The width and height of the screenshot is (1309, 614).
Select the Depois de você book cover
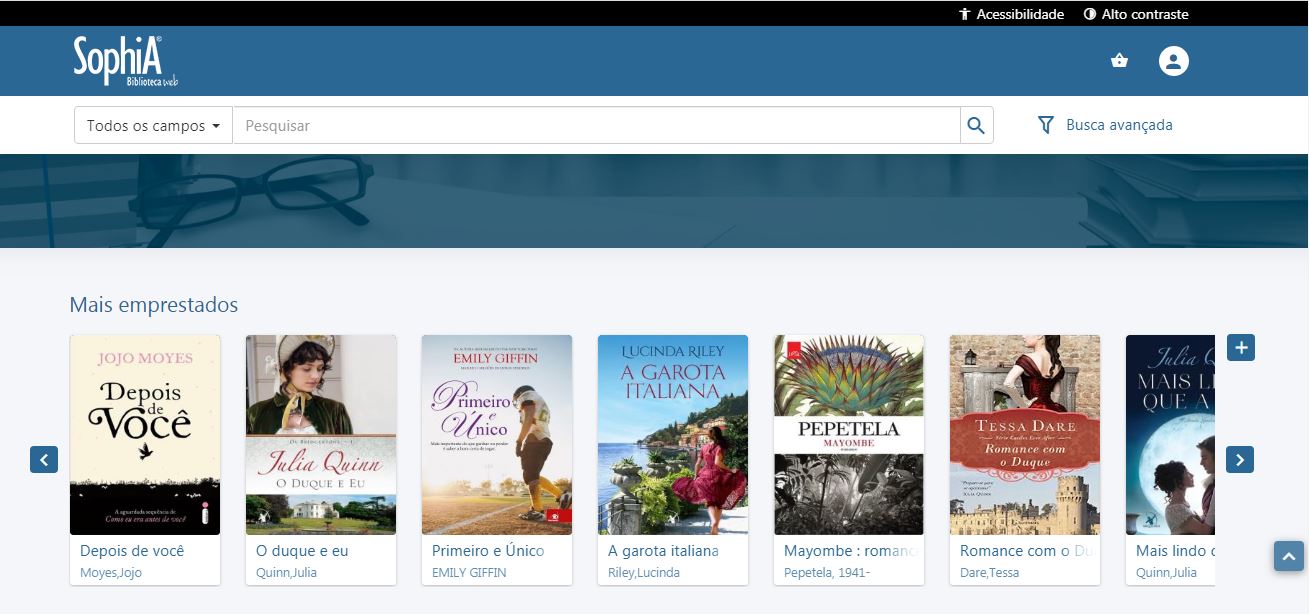(x=145, y=434)
